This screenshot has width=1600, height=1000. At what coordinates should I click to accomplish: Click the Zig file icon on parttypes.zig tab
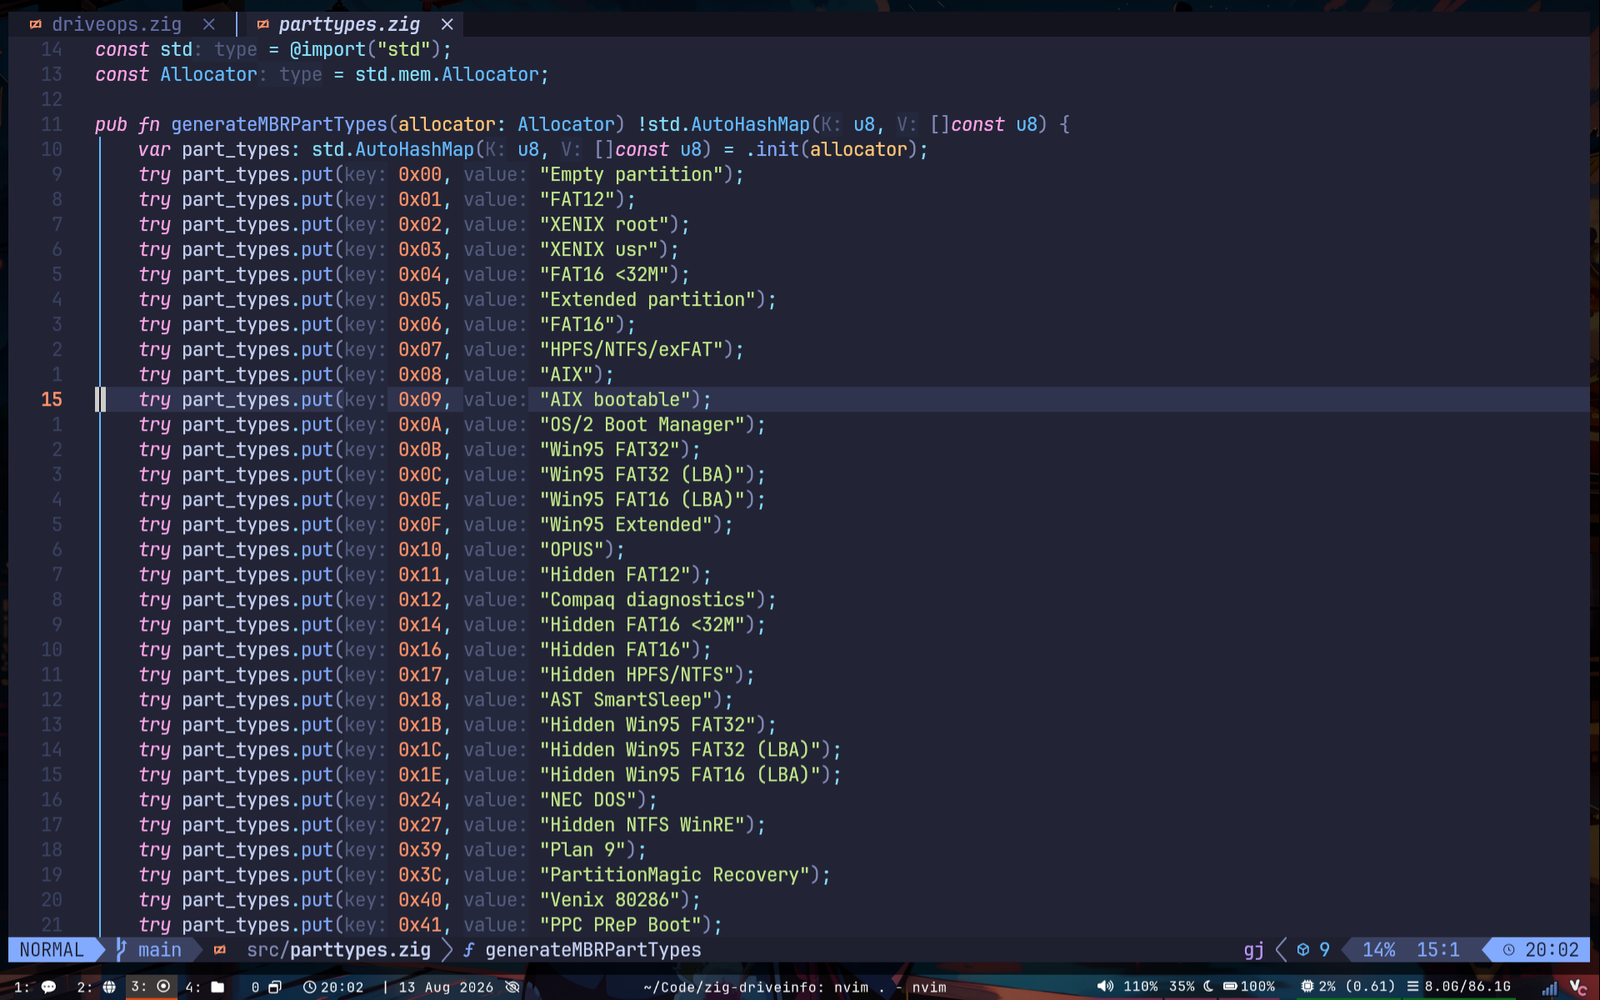262,24
